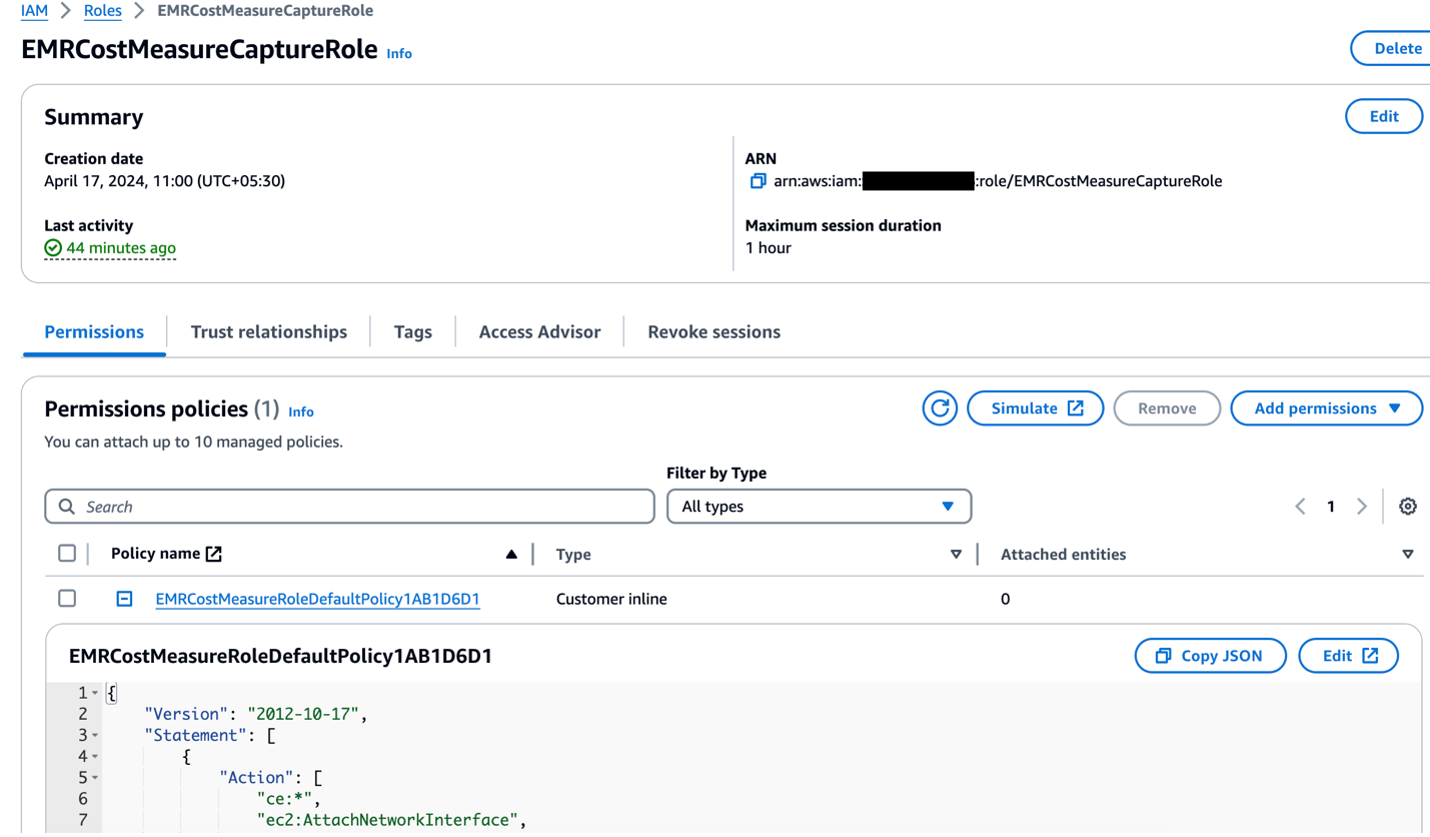The height and width of the screenshot is (837, 1430).
Task: Open the Tags tab
Action: (413, 332)
